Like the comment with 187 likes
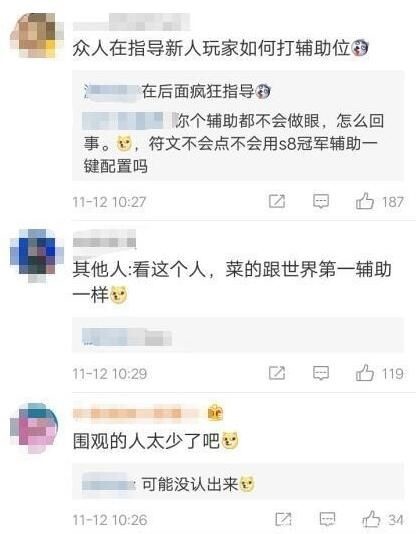 (365, 201)
